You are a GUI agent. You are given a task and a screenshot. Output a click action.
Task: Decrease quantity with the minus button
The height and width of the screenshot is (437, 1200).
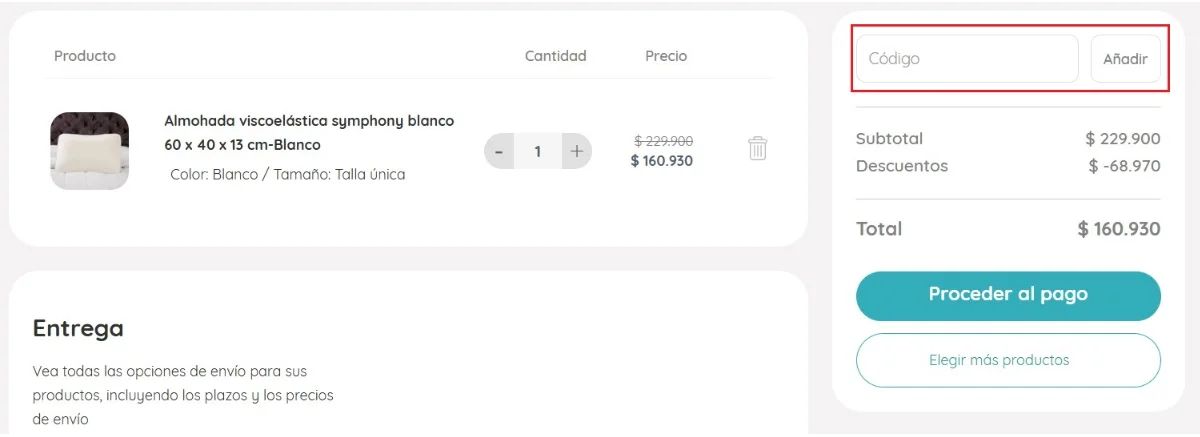(499, 151)
